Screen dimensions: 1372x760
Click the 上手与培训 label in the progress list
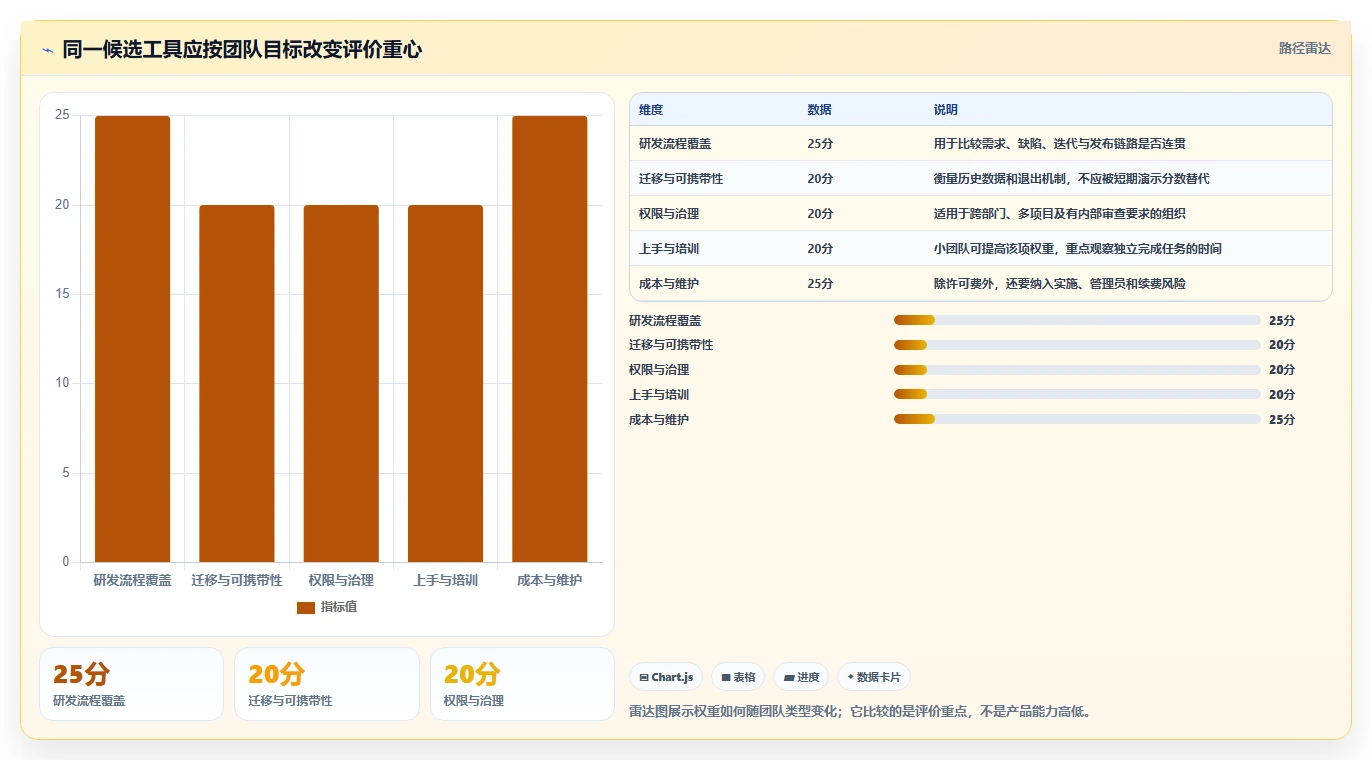pyautogui.click(x=659, y=395)
